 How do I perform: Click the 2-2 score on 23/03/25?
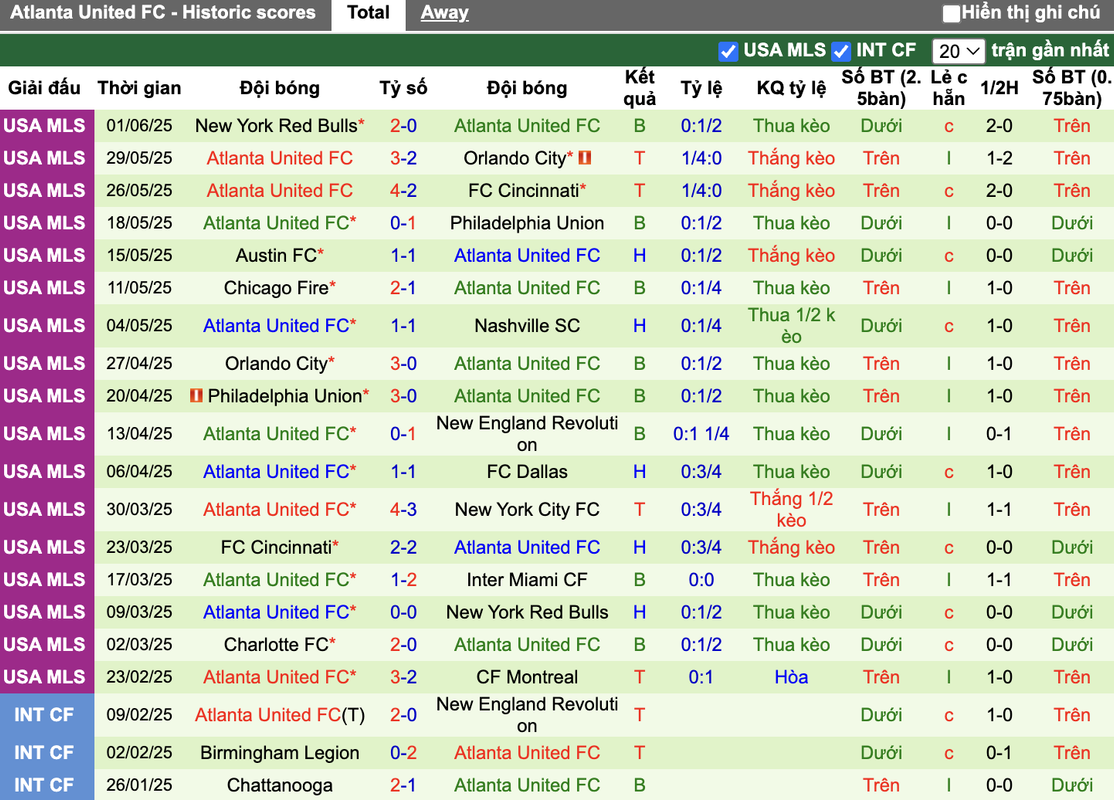[x=403, y=547]
